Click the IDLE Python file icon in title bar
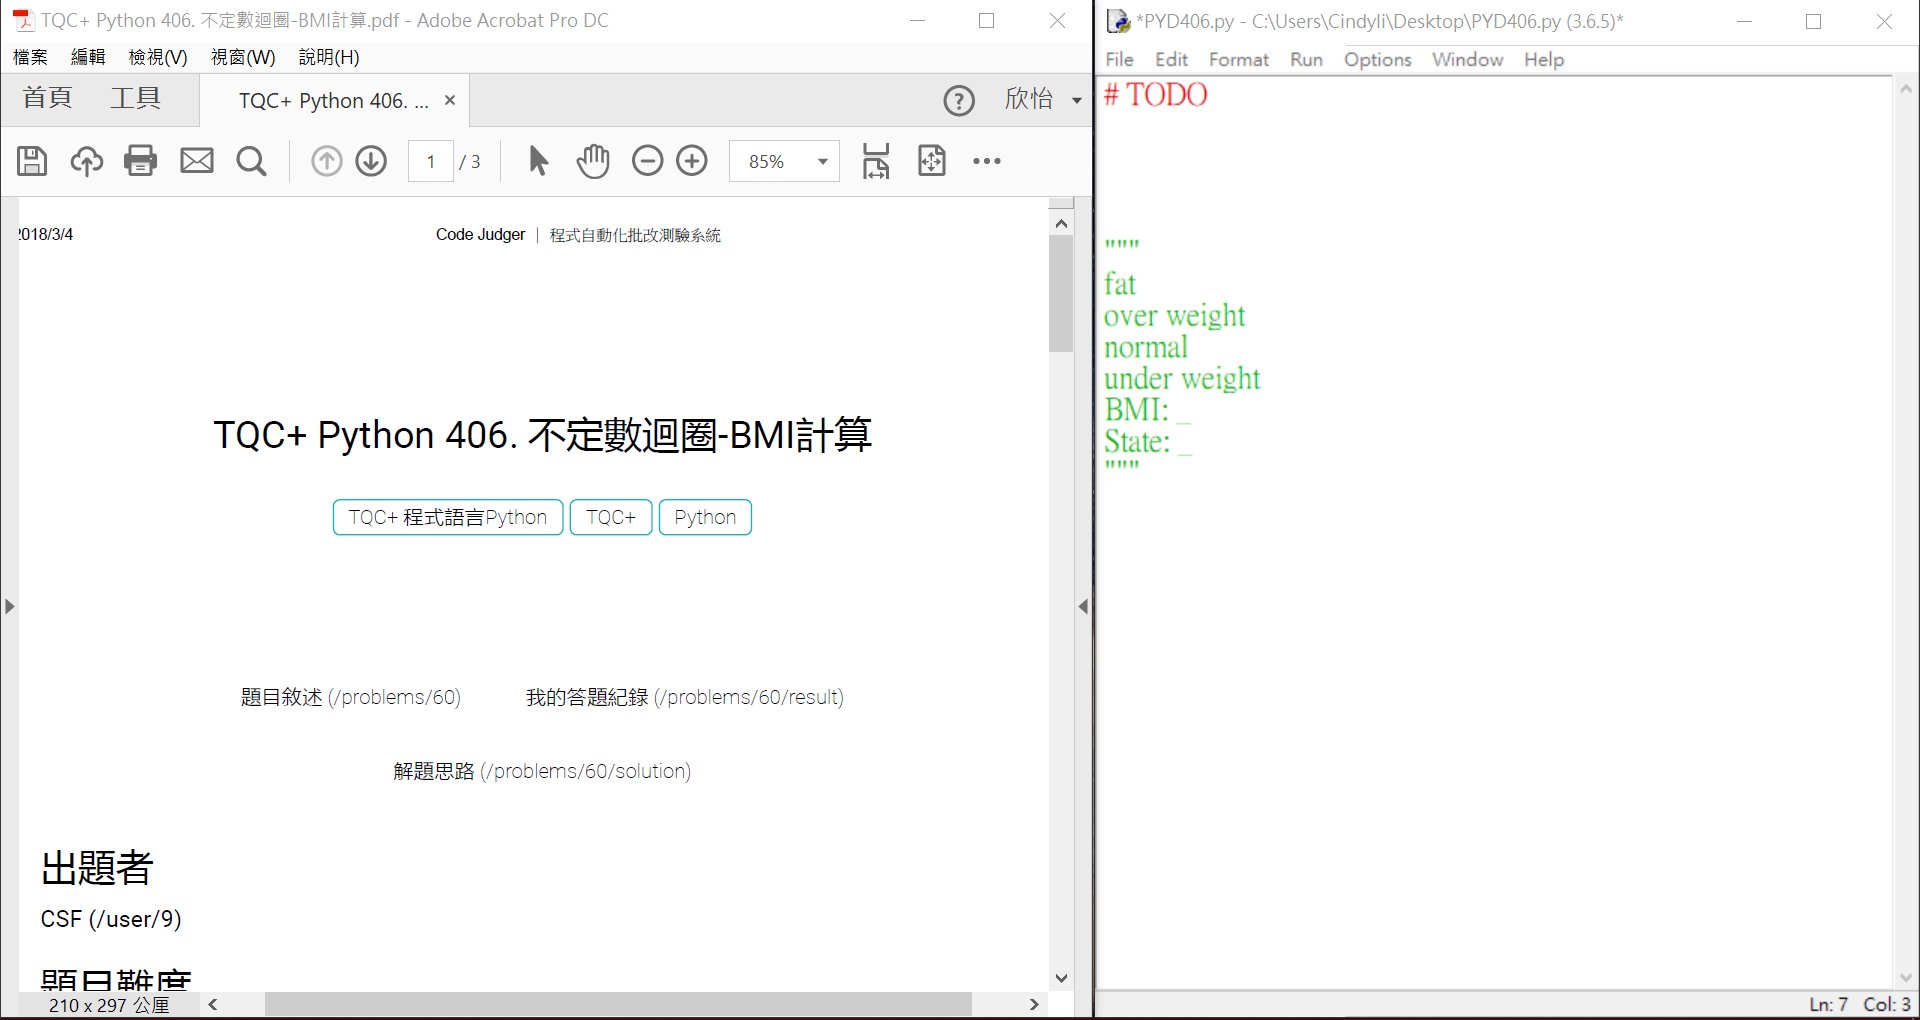 1119,21
